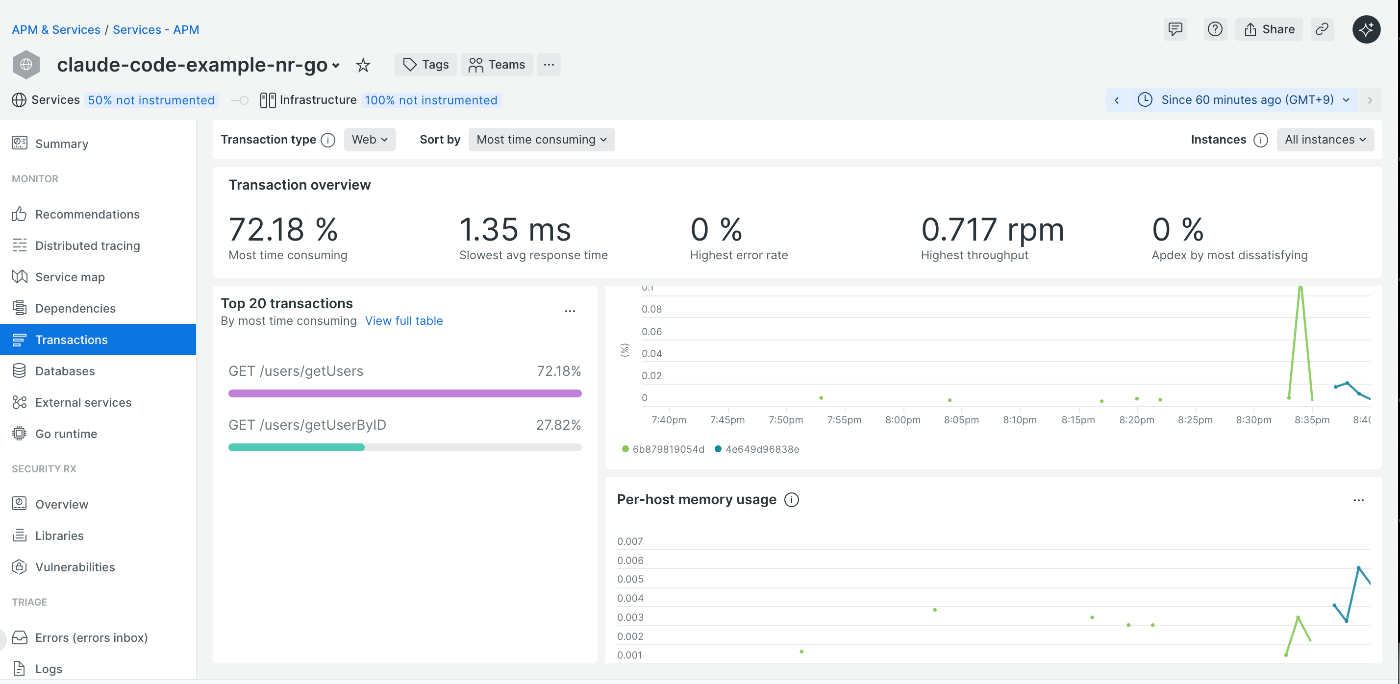Open the Top 20 transactions ellipsis menu
Image resolution: width=1400 pixels, height=684 pixels.
(x=570, y=311)
